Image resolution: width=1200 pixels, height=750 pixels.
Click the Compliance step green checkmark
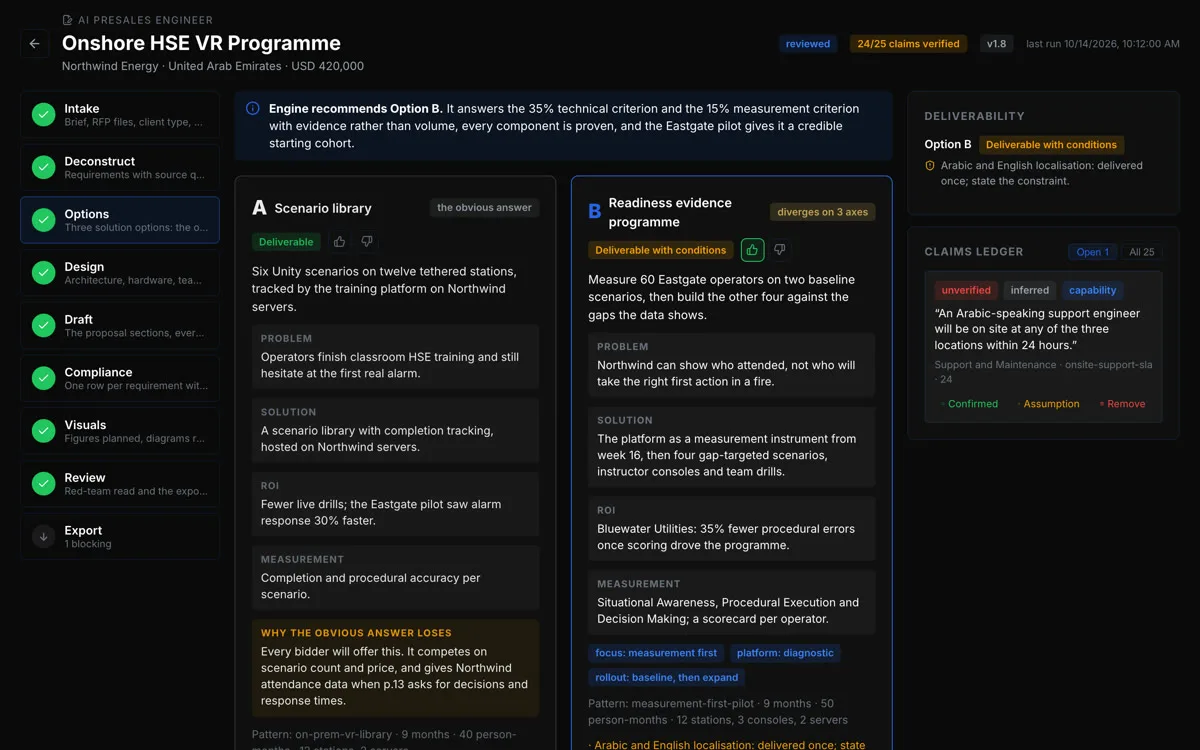pyautogui.click(x=43, y=378)
